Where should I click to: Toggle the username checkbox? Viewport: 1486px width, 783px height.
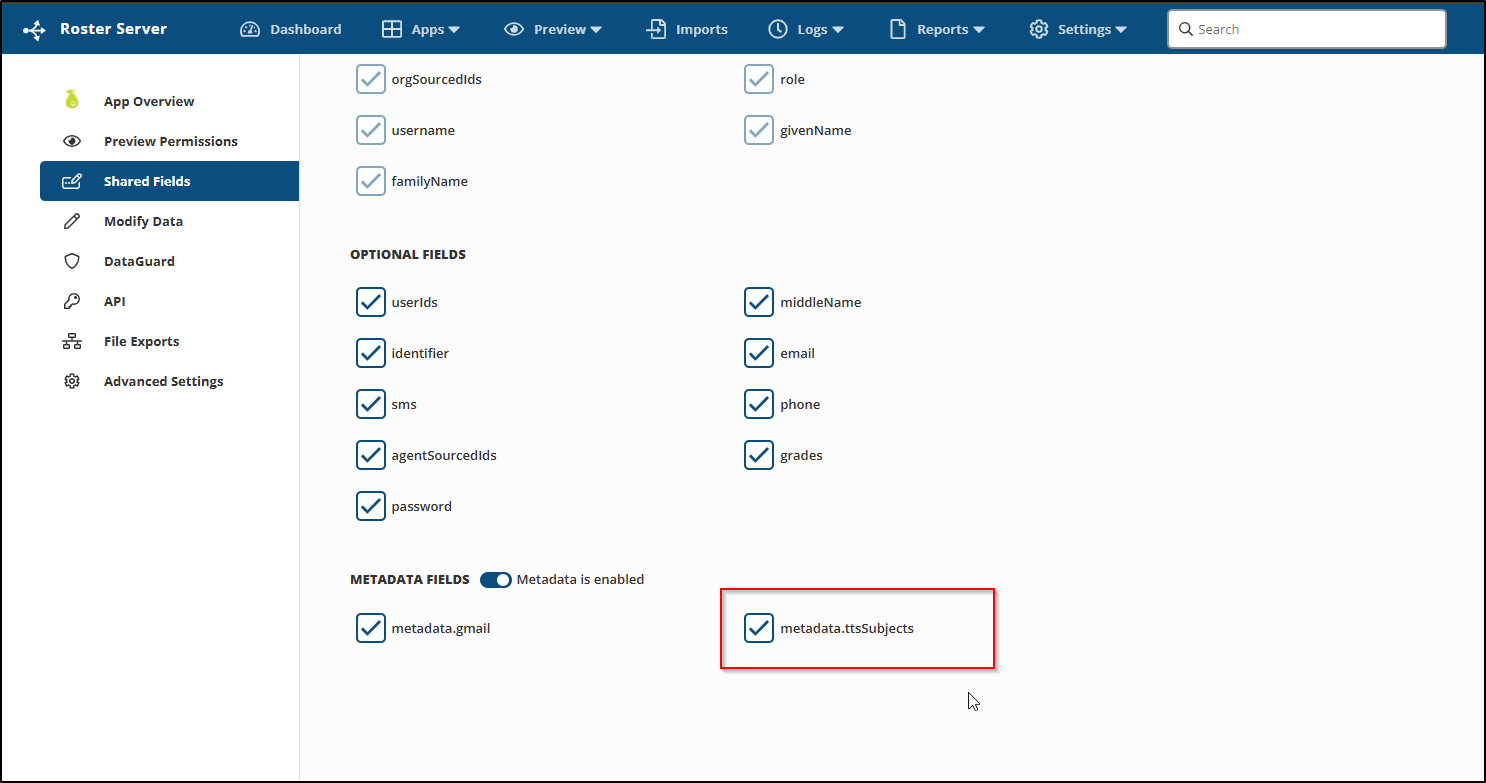pos(371,130)
